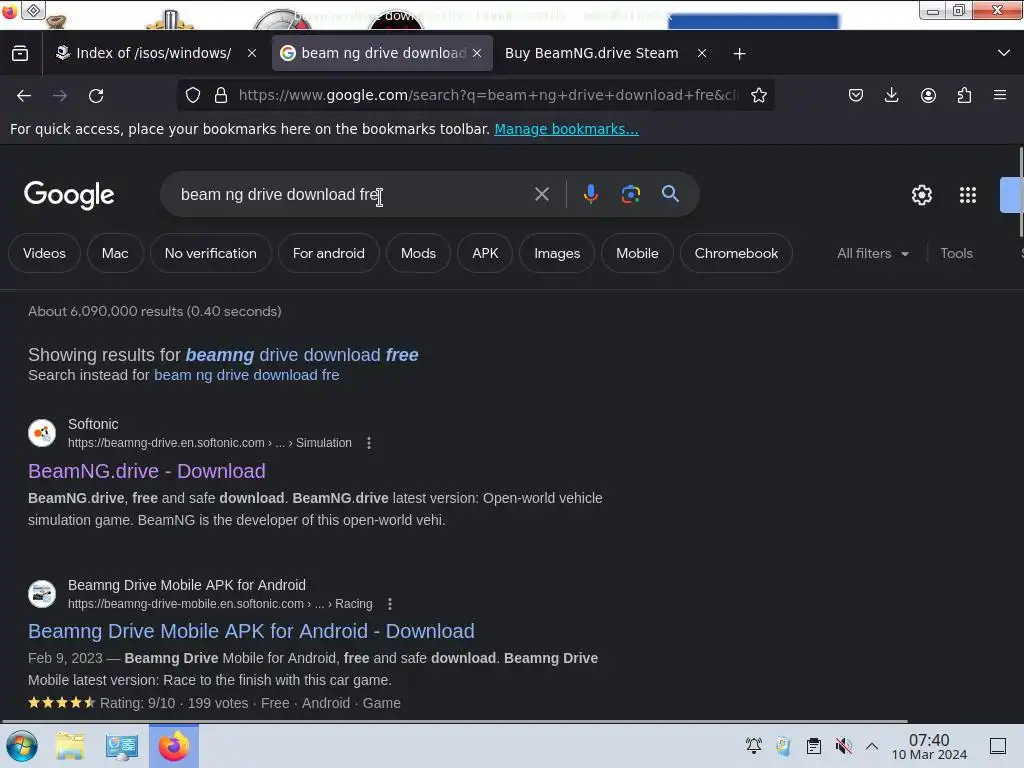Open the taskbar clock showing 07:40
1024x768 pixels.
(x=929, y=746)
